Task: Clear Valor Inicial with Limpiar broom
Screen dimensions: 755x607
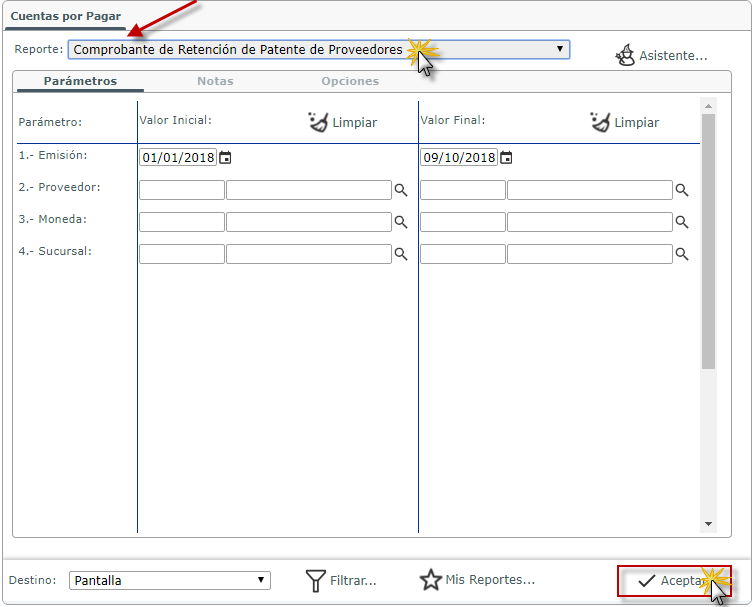Action: pyautogui.click(x=343, y=122)
